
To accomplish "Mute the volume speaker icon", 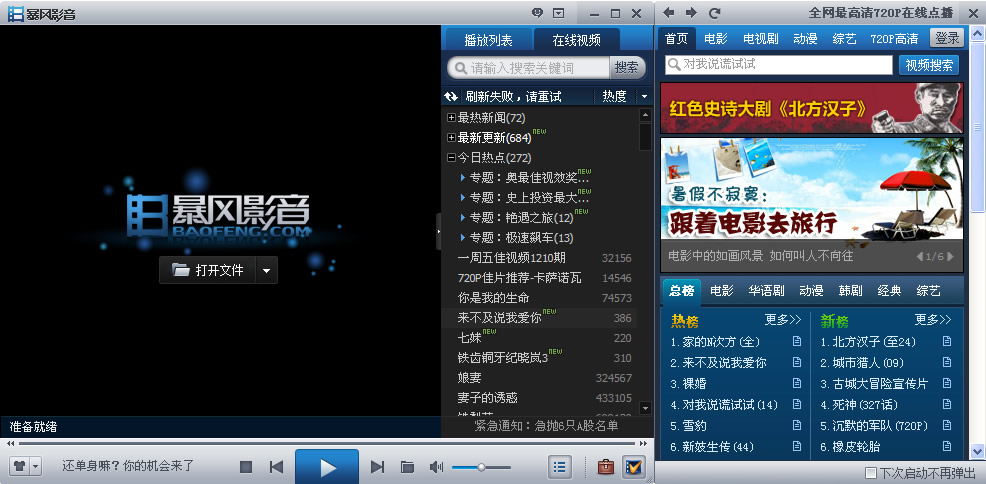I will tap(436, 467).
